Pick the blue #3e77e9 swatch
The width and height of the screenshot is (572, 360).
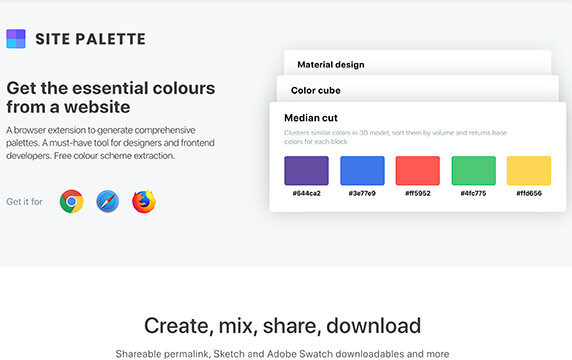pyautogui.click(x=362, y=171)
